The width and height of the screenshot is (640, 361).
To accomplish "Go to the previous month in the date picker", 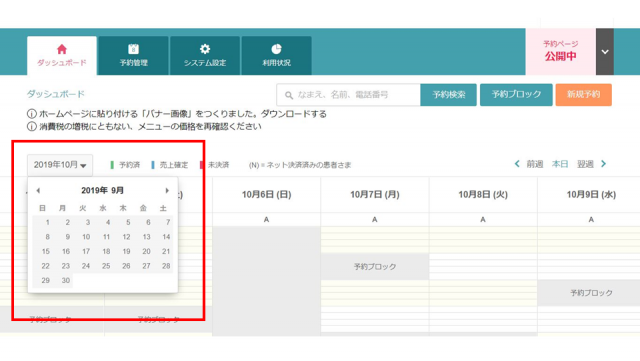I will [38, 190].
